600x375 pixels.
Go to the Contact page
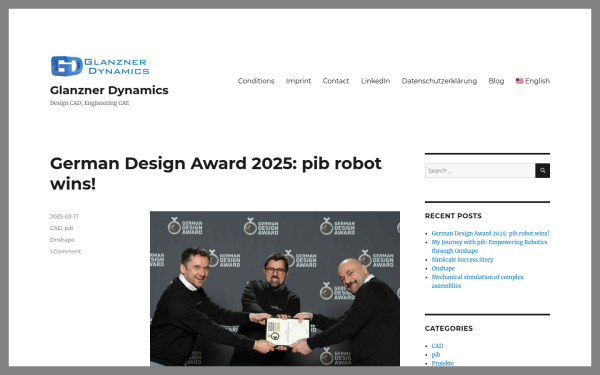click(x=336, y=81)
